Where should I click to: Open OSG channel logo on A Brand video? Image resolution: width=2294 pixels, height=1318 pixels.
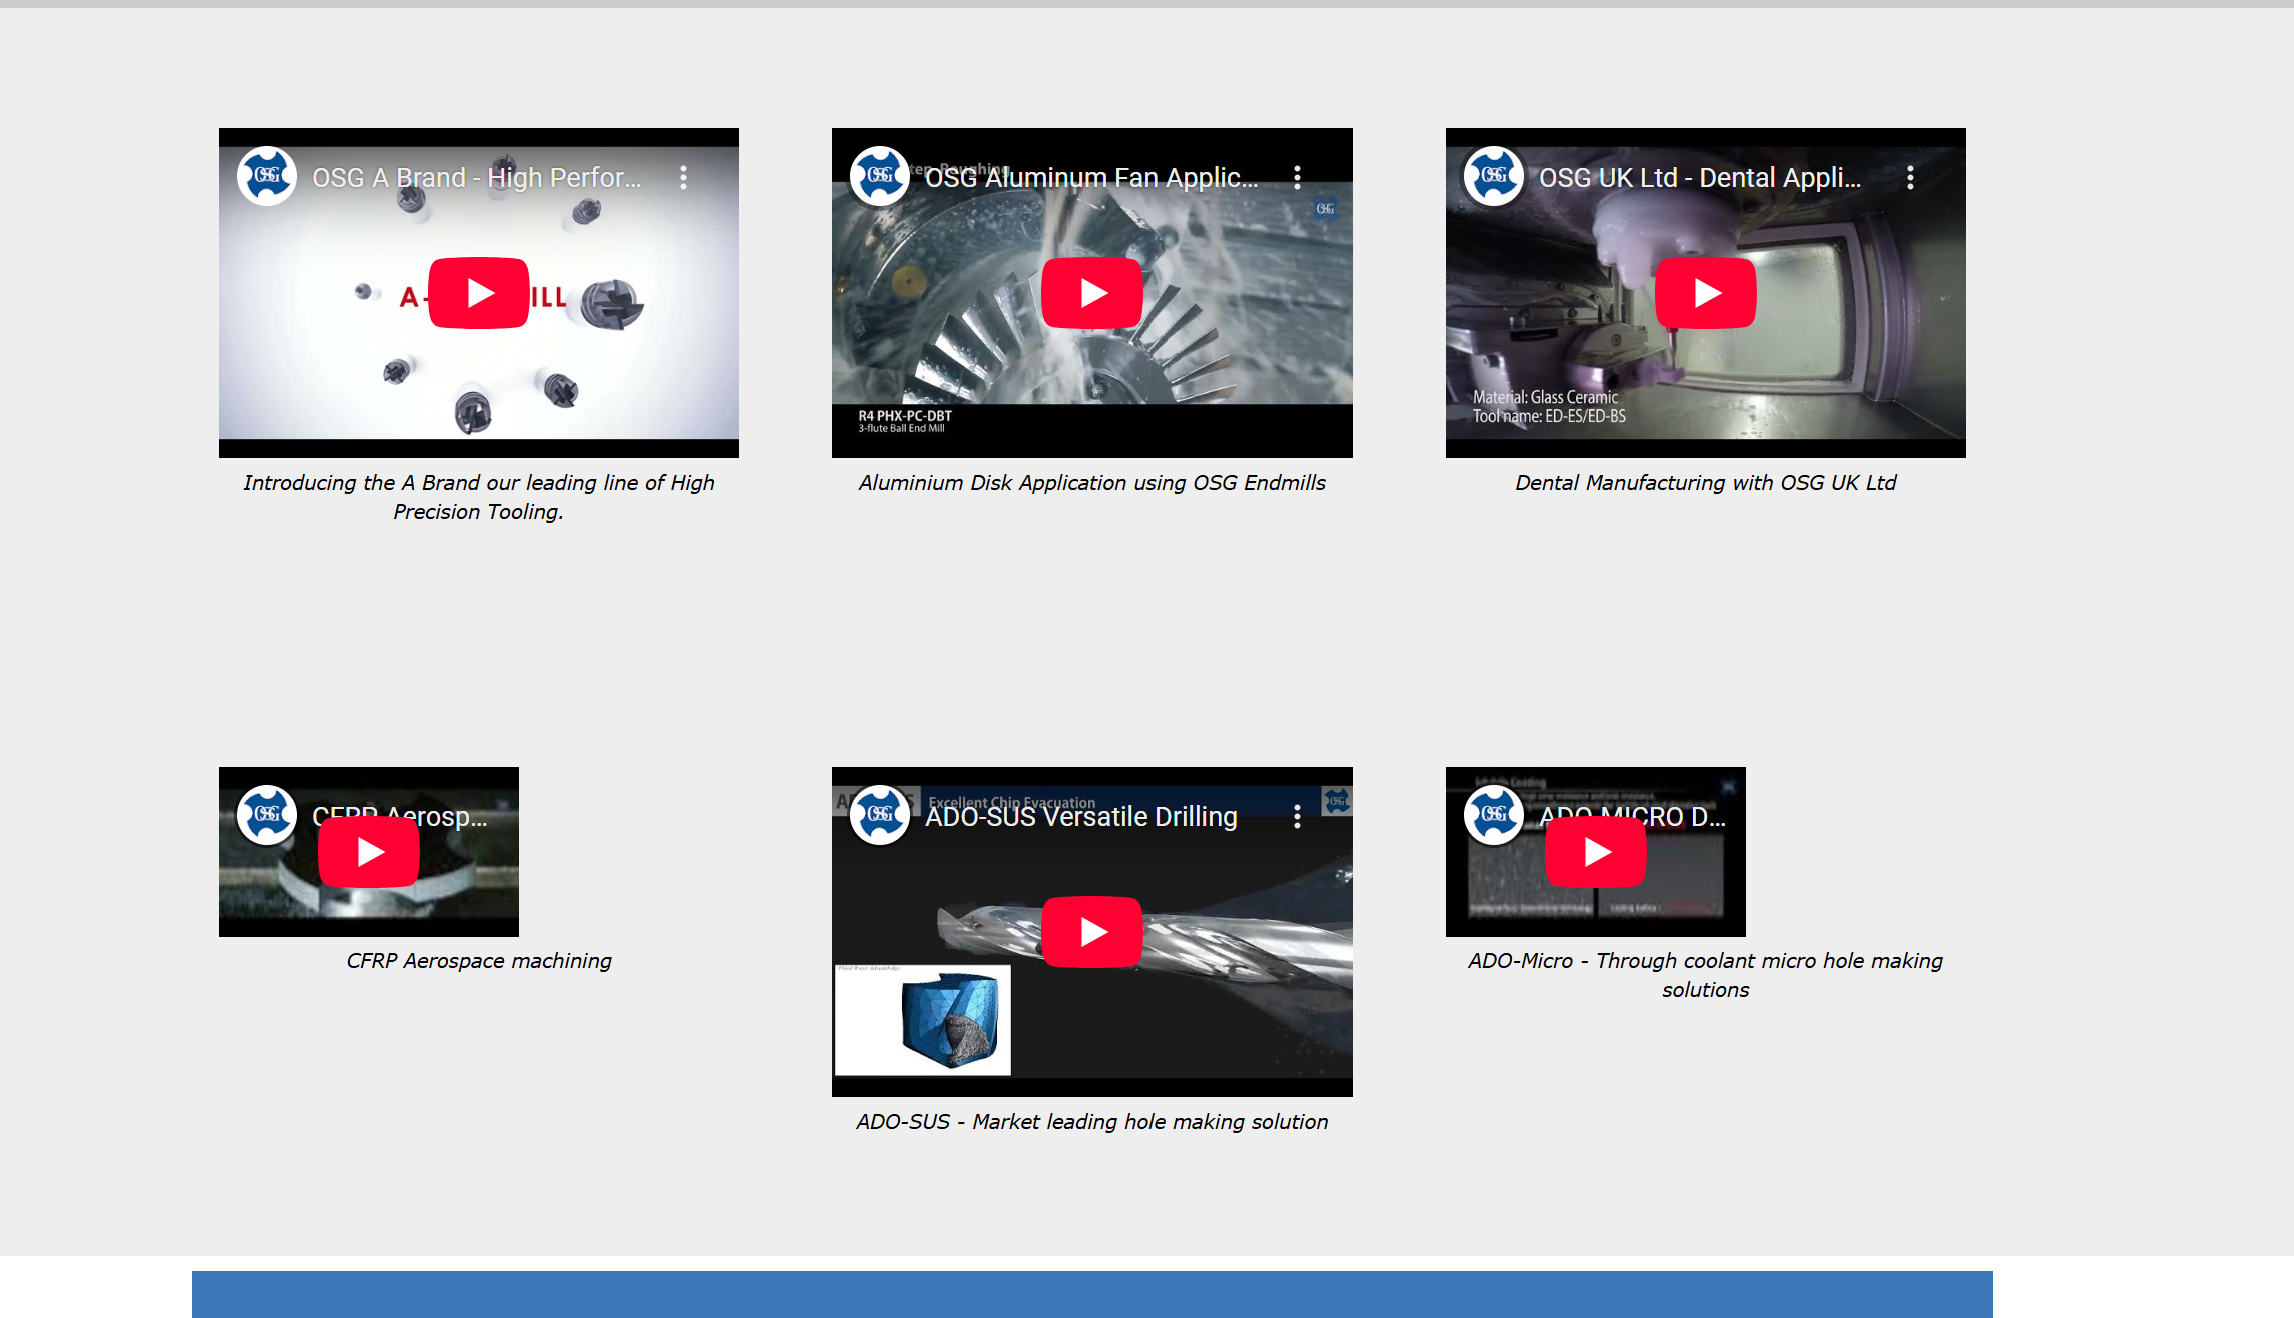267,176
